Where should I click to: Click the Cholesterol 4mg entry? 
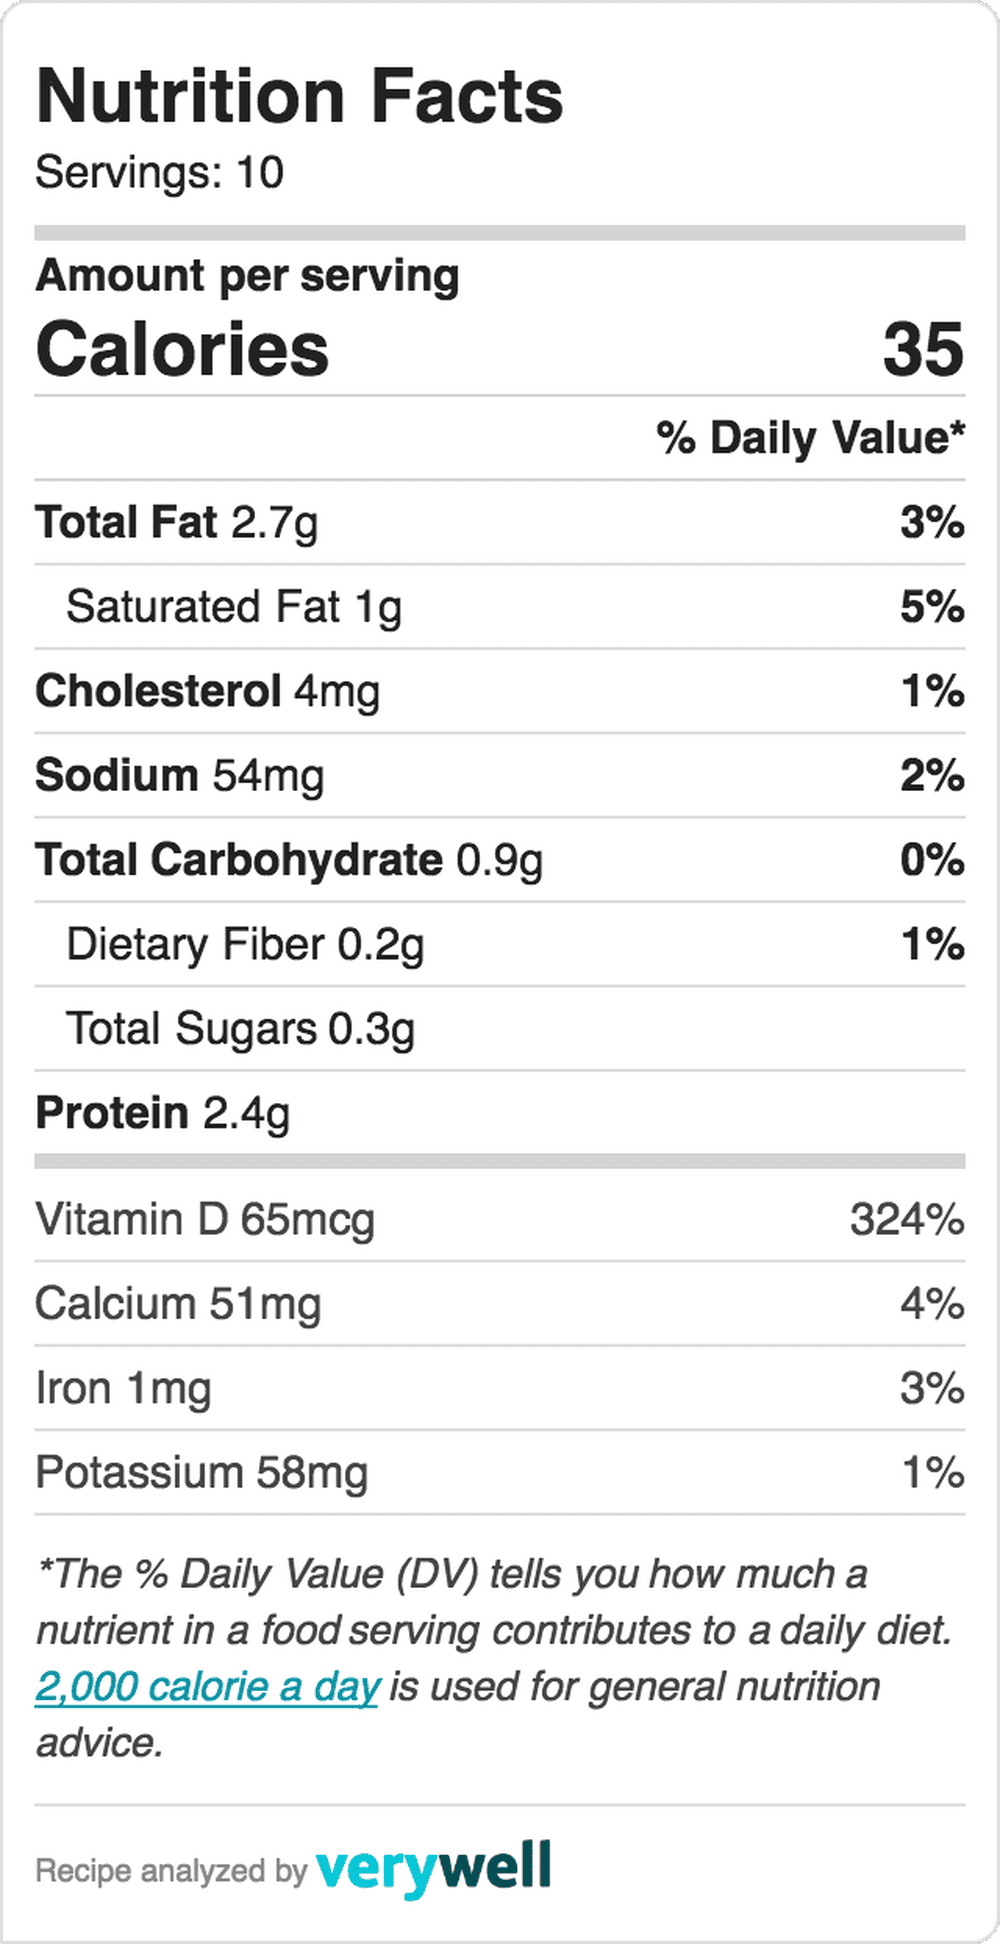(500, 691)
